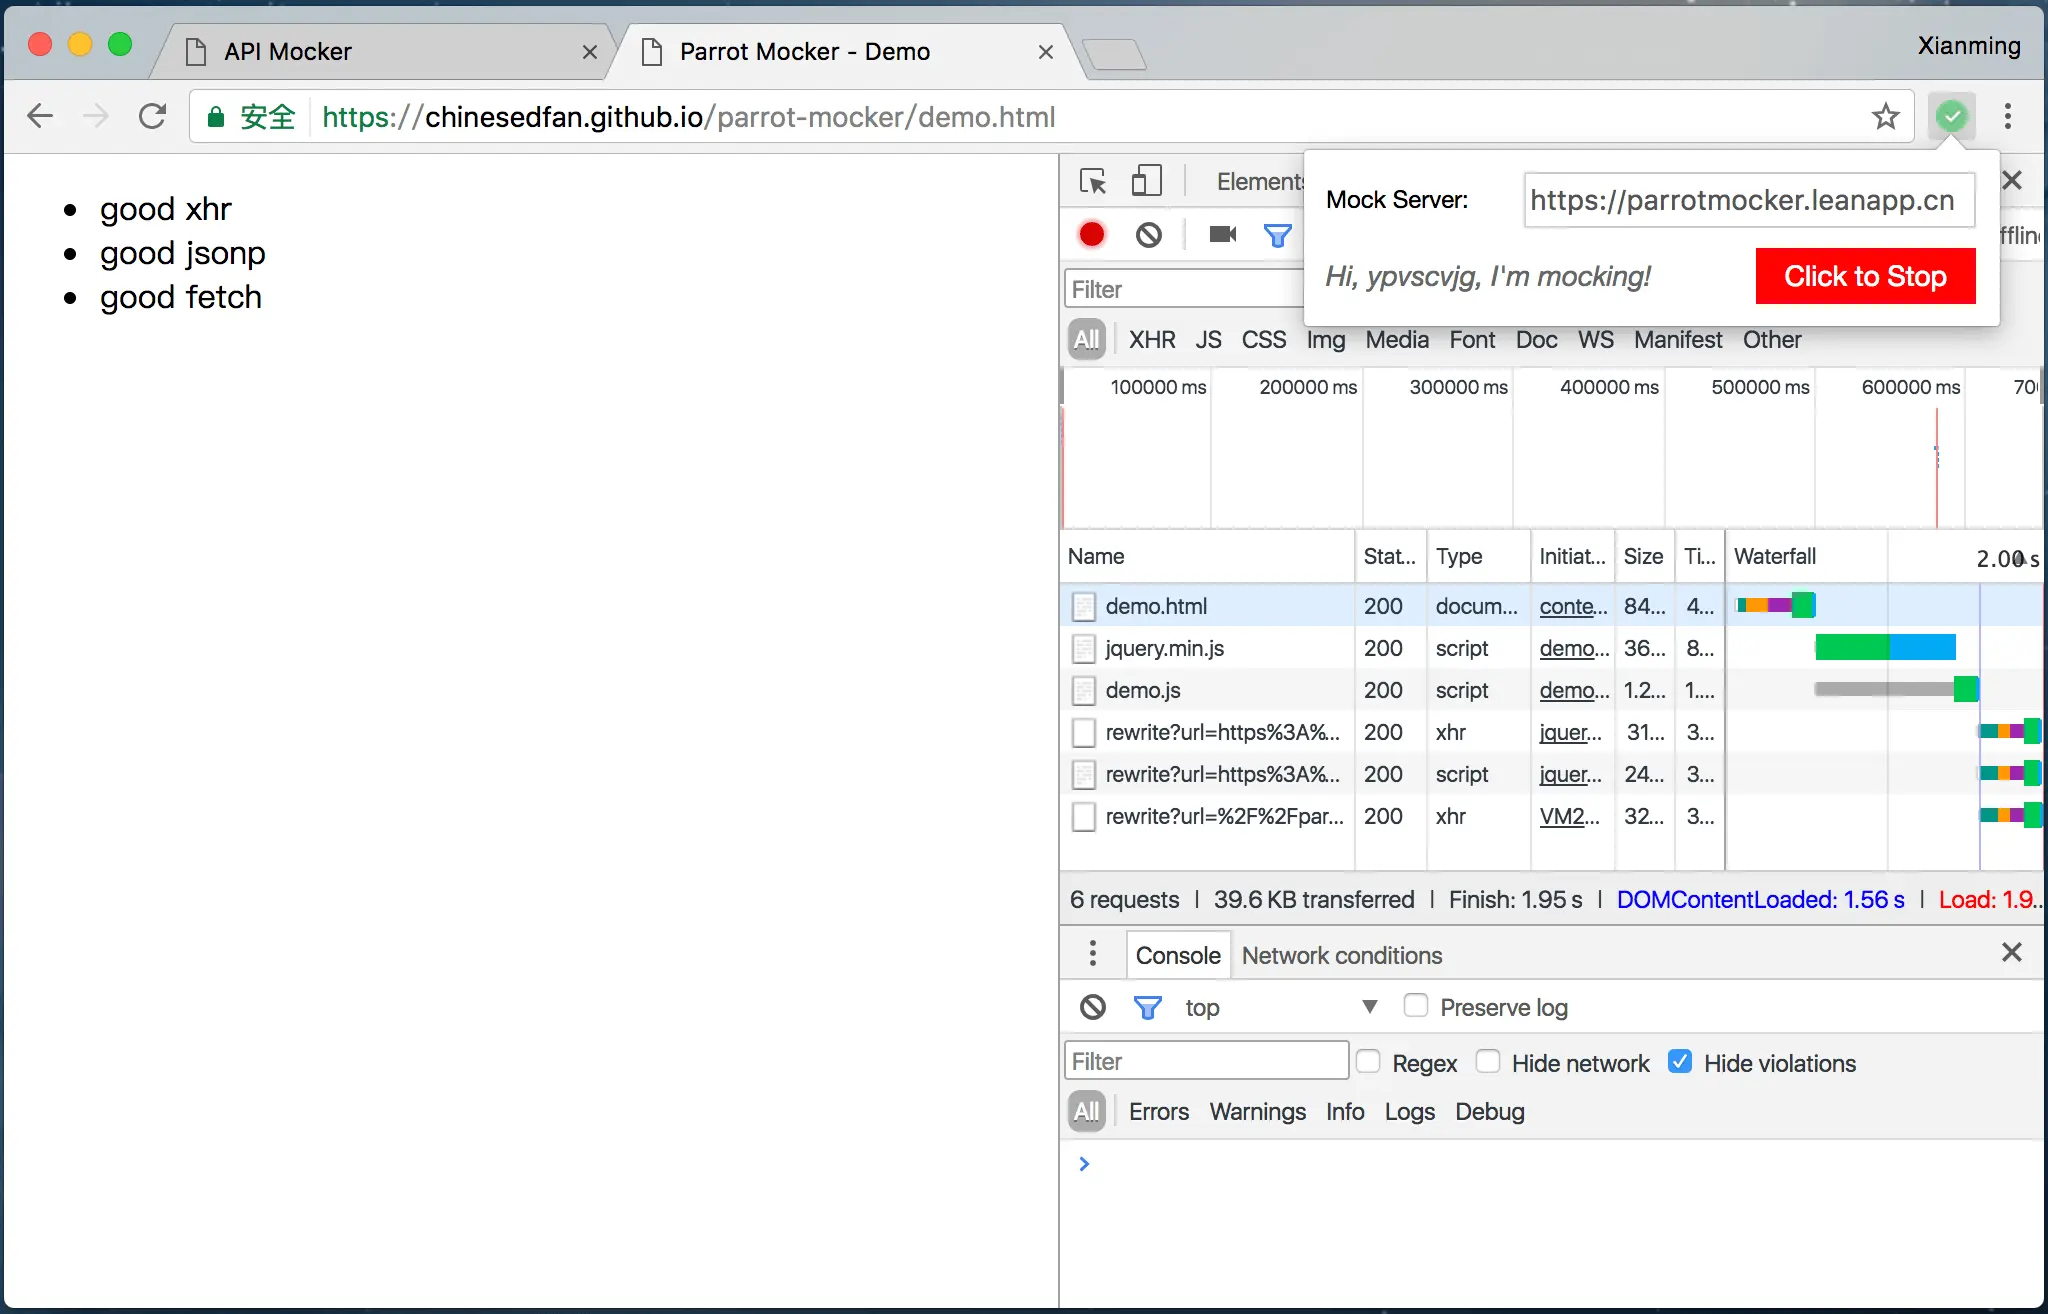This screenshot has height=1314, width=2048.
Task: Enable the Preserve log checkbox
Action: (1415, 1005)
